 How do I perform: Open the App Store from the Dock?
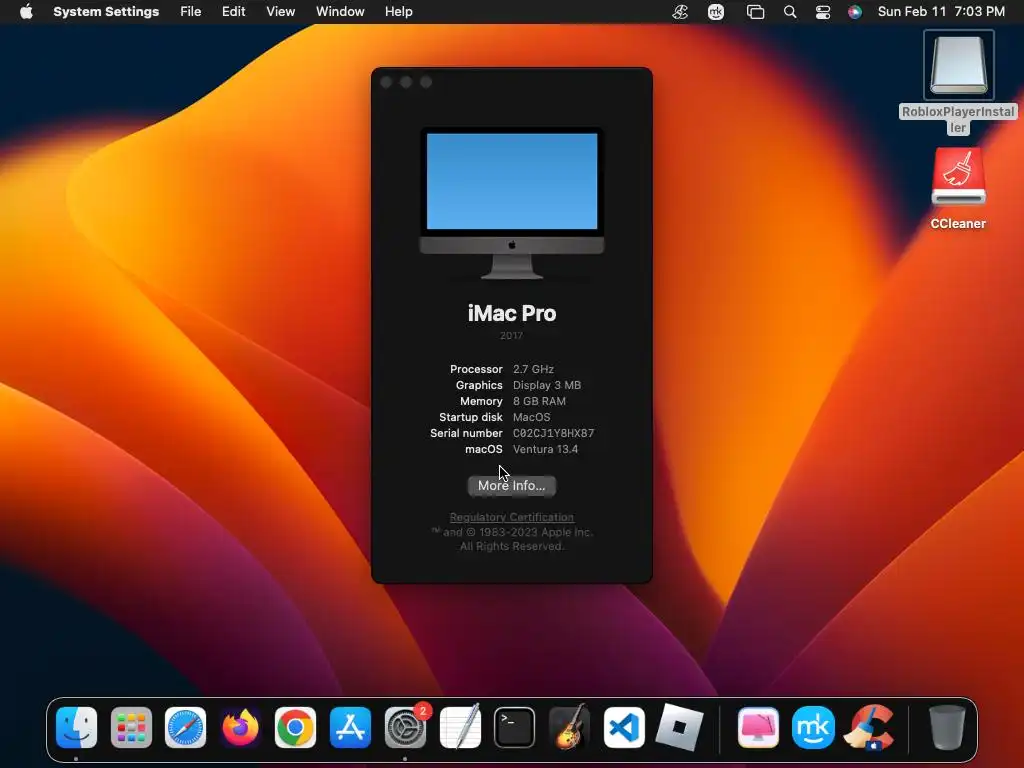[x=350, y=727]
